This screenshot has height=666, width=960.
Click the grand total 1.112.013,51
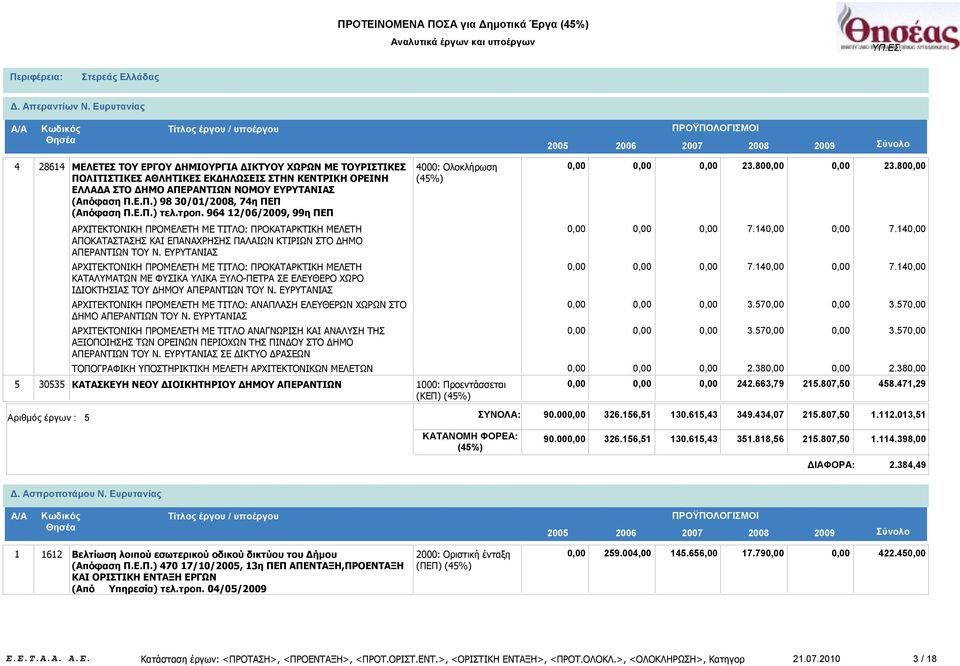[x=898, y=414]
